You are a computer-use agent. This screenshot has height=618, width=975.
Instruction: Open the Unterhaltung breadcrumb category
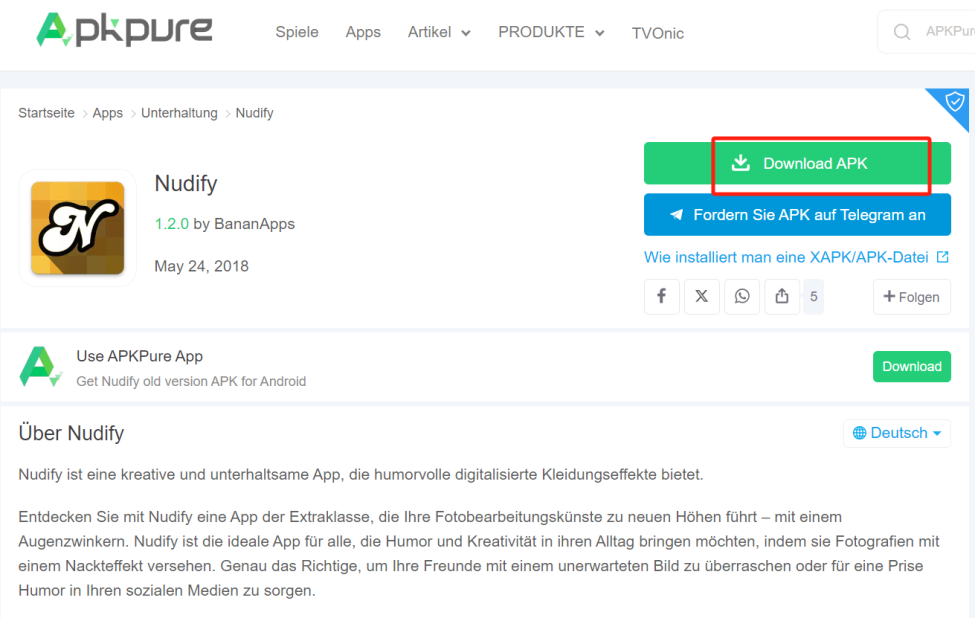coord(179,113)
